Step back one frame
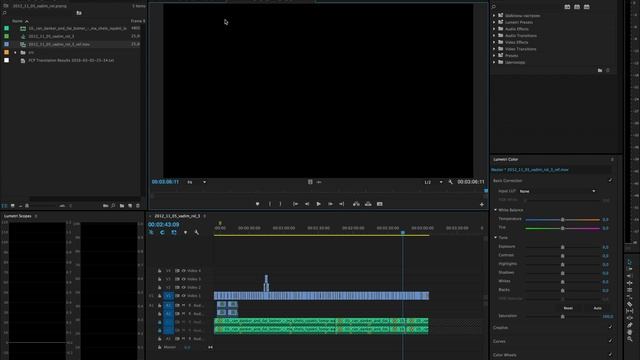The width and height of the screenshot is (640, 360). coord(307,204)
